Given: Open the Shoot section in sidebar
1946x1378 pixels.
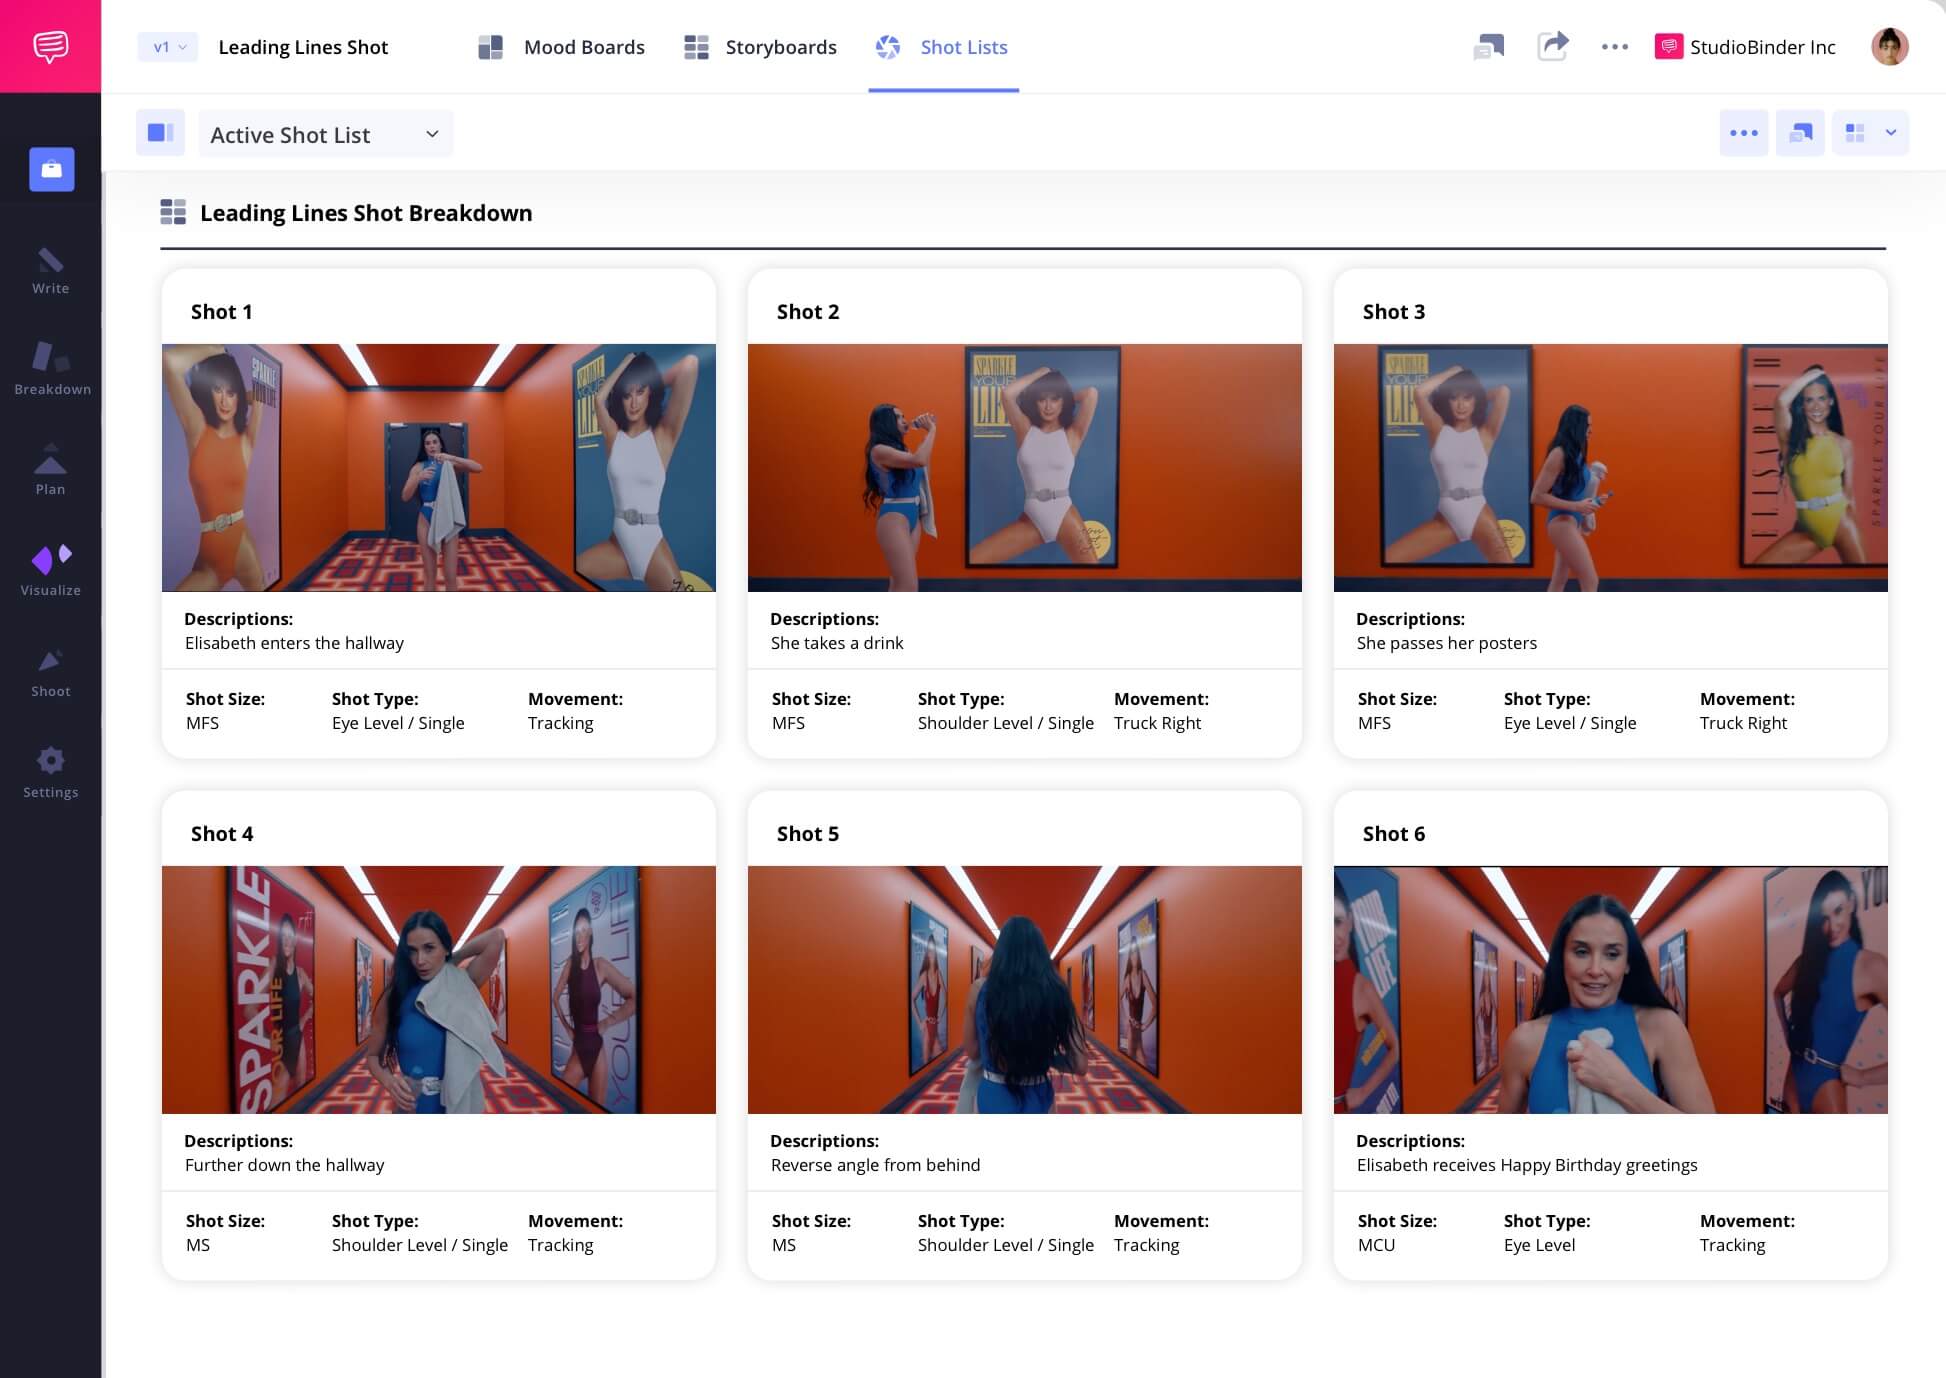Looking at the screenshot, I should [50, 672].
